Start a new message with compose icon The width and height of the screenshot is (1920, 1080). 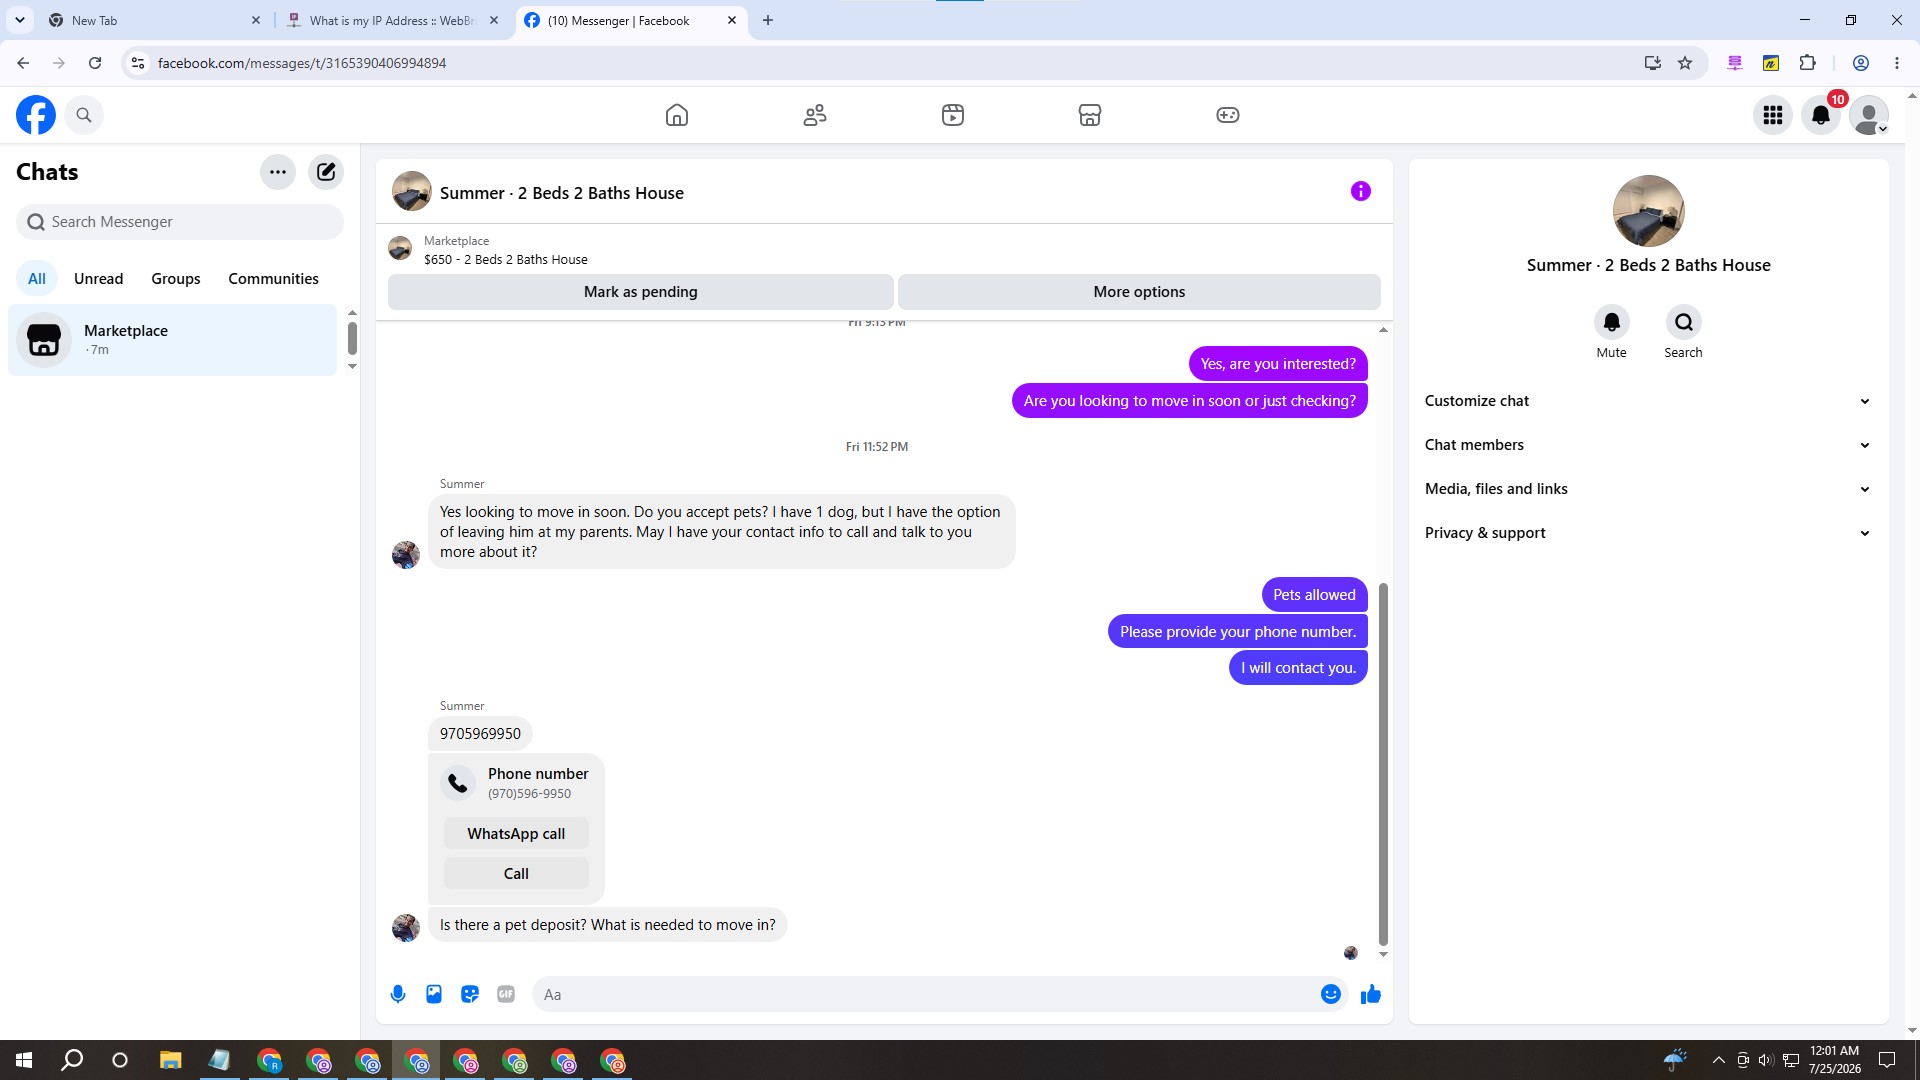tap(326, 172)
